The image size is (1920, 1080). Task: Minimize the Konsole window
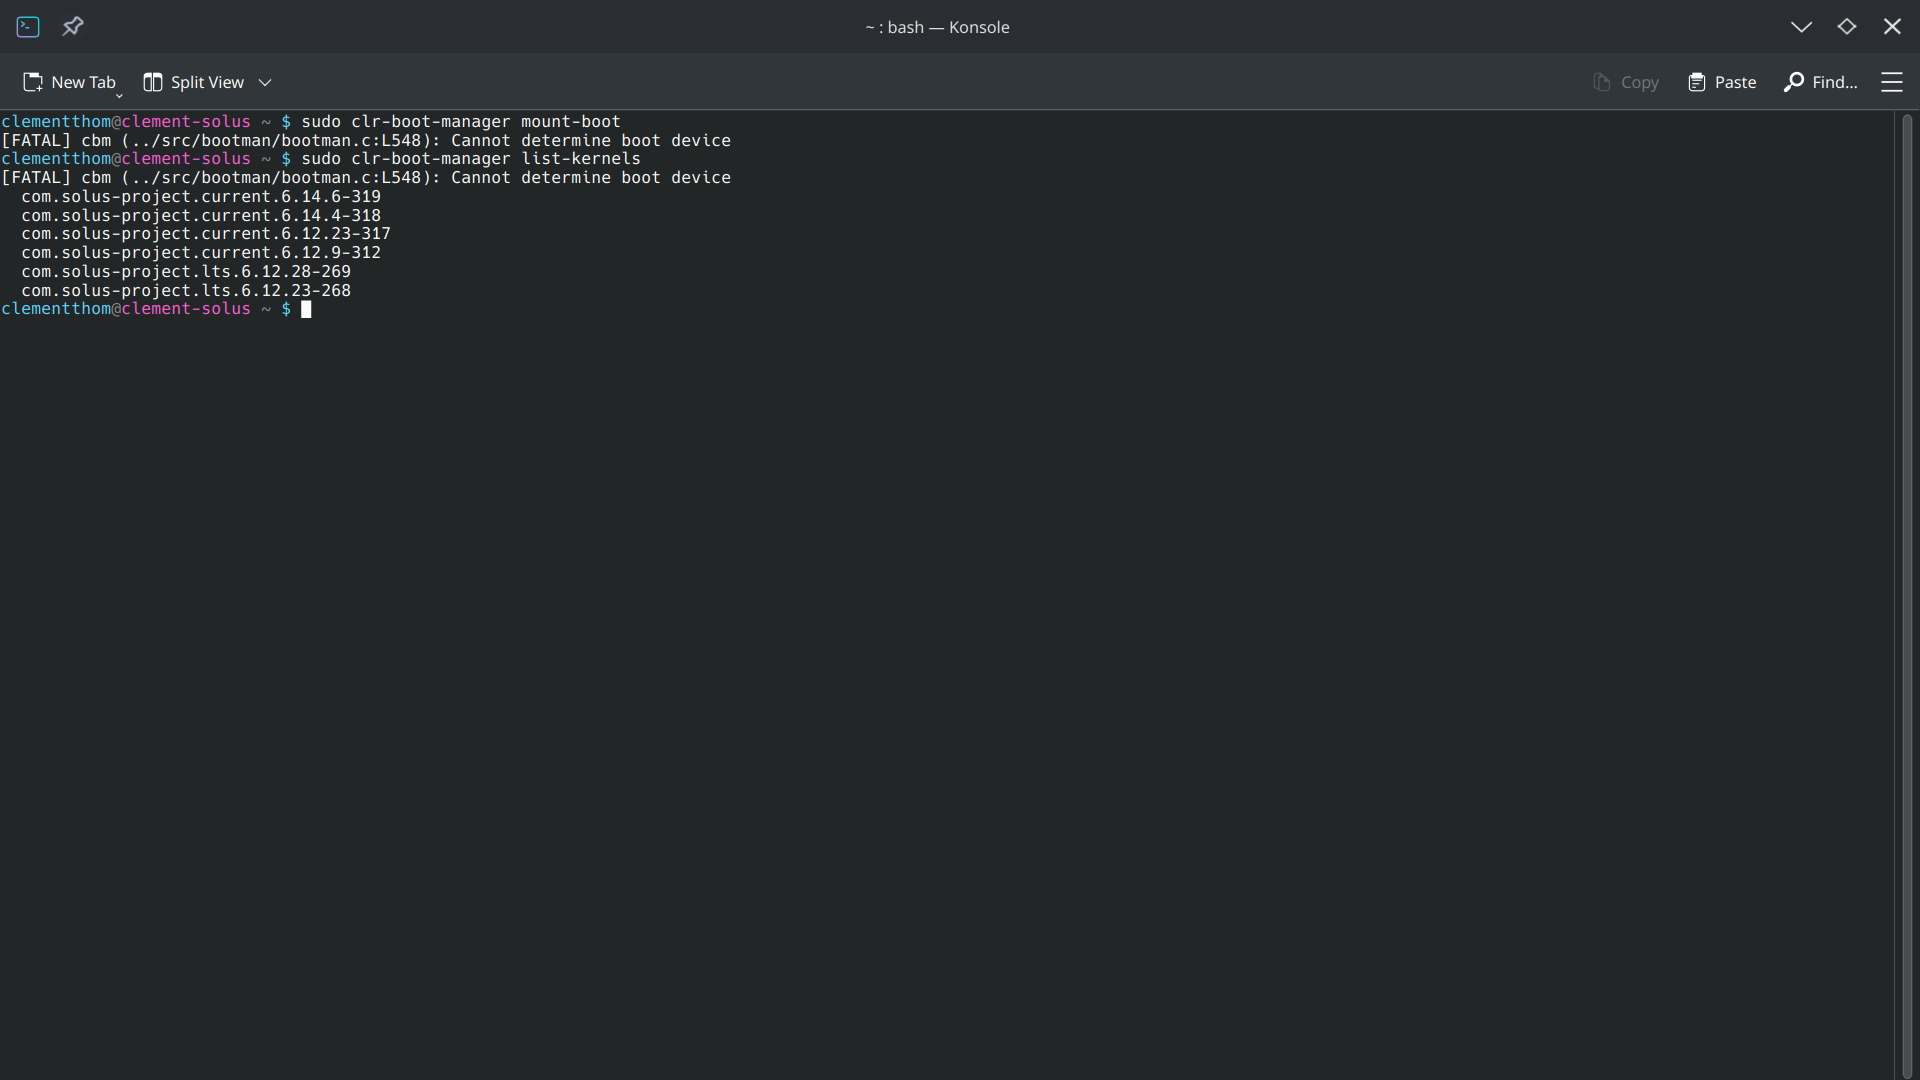[x=1801, y=27]
